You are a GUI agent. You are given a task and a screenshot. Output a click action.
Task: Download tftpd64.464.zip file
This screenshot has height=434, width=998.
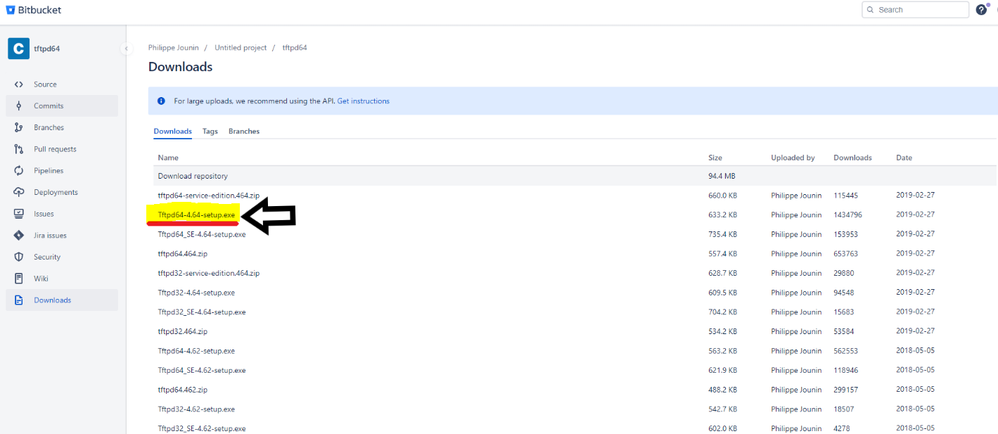click(x=182, y=254)
